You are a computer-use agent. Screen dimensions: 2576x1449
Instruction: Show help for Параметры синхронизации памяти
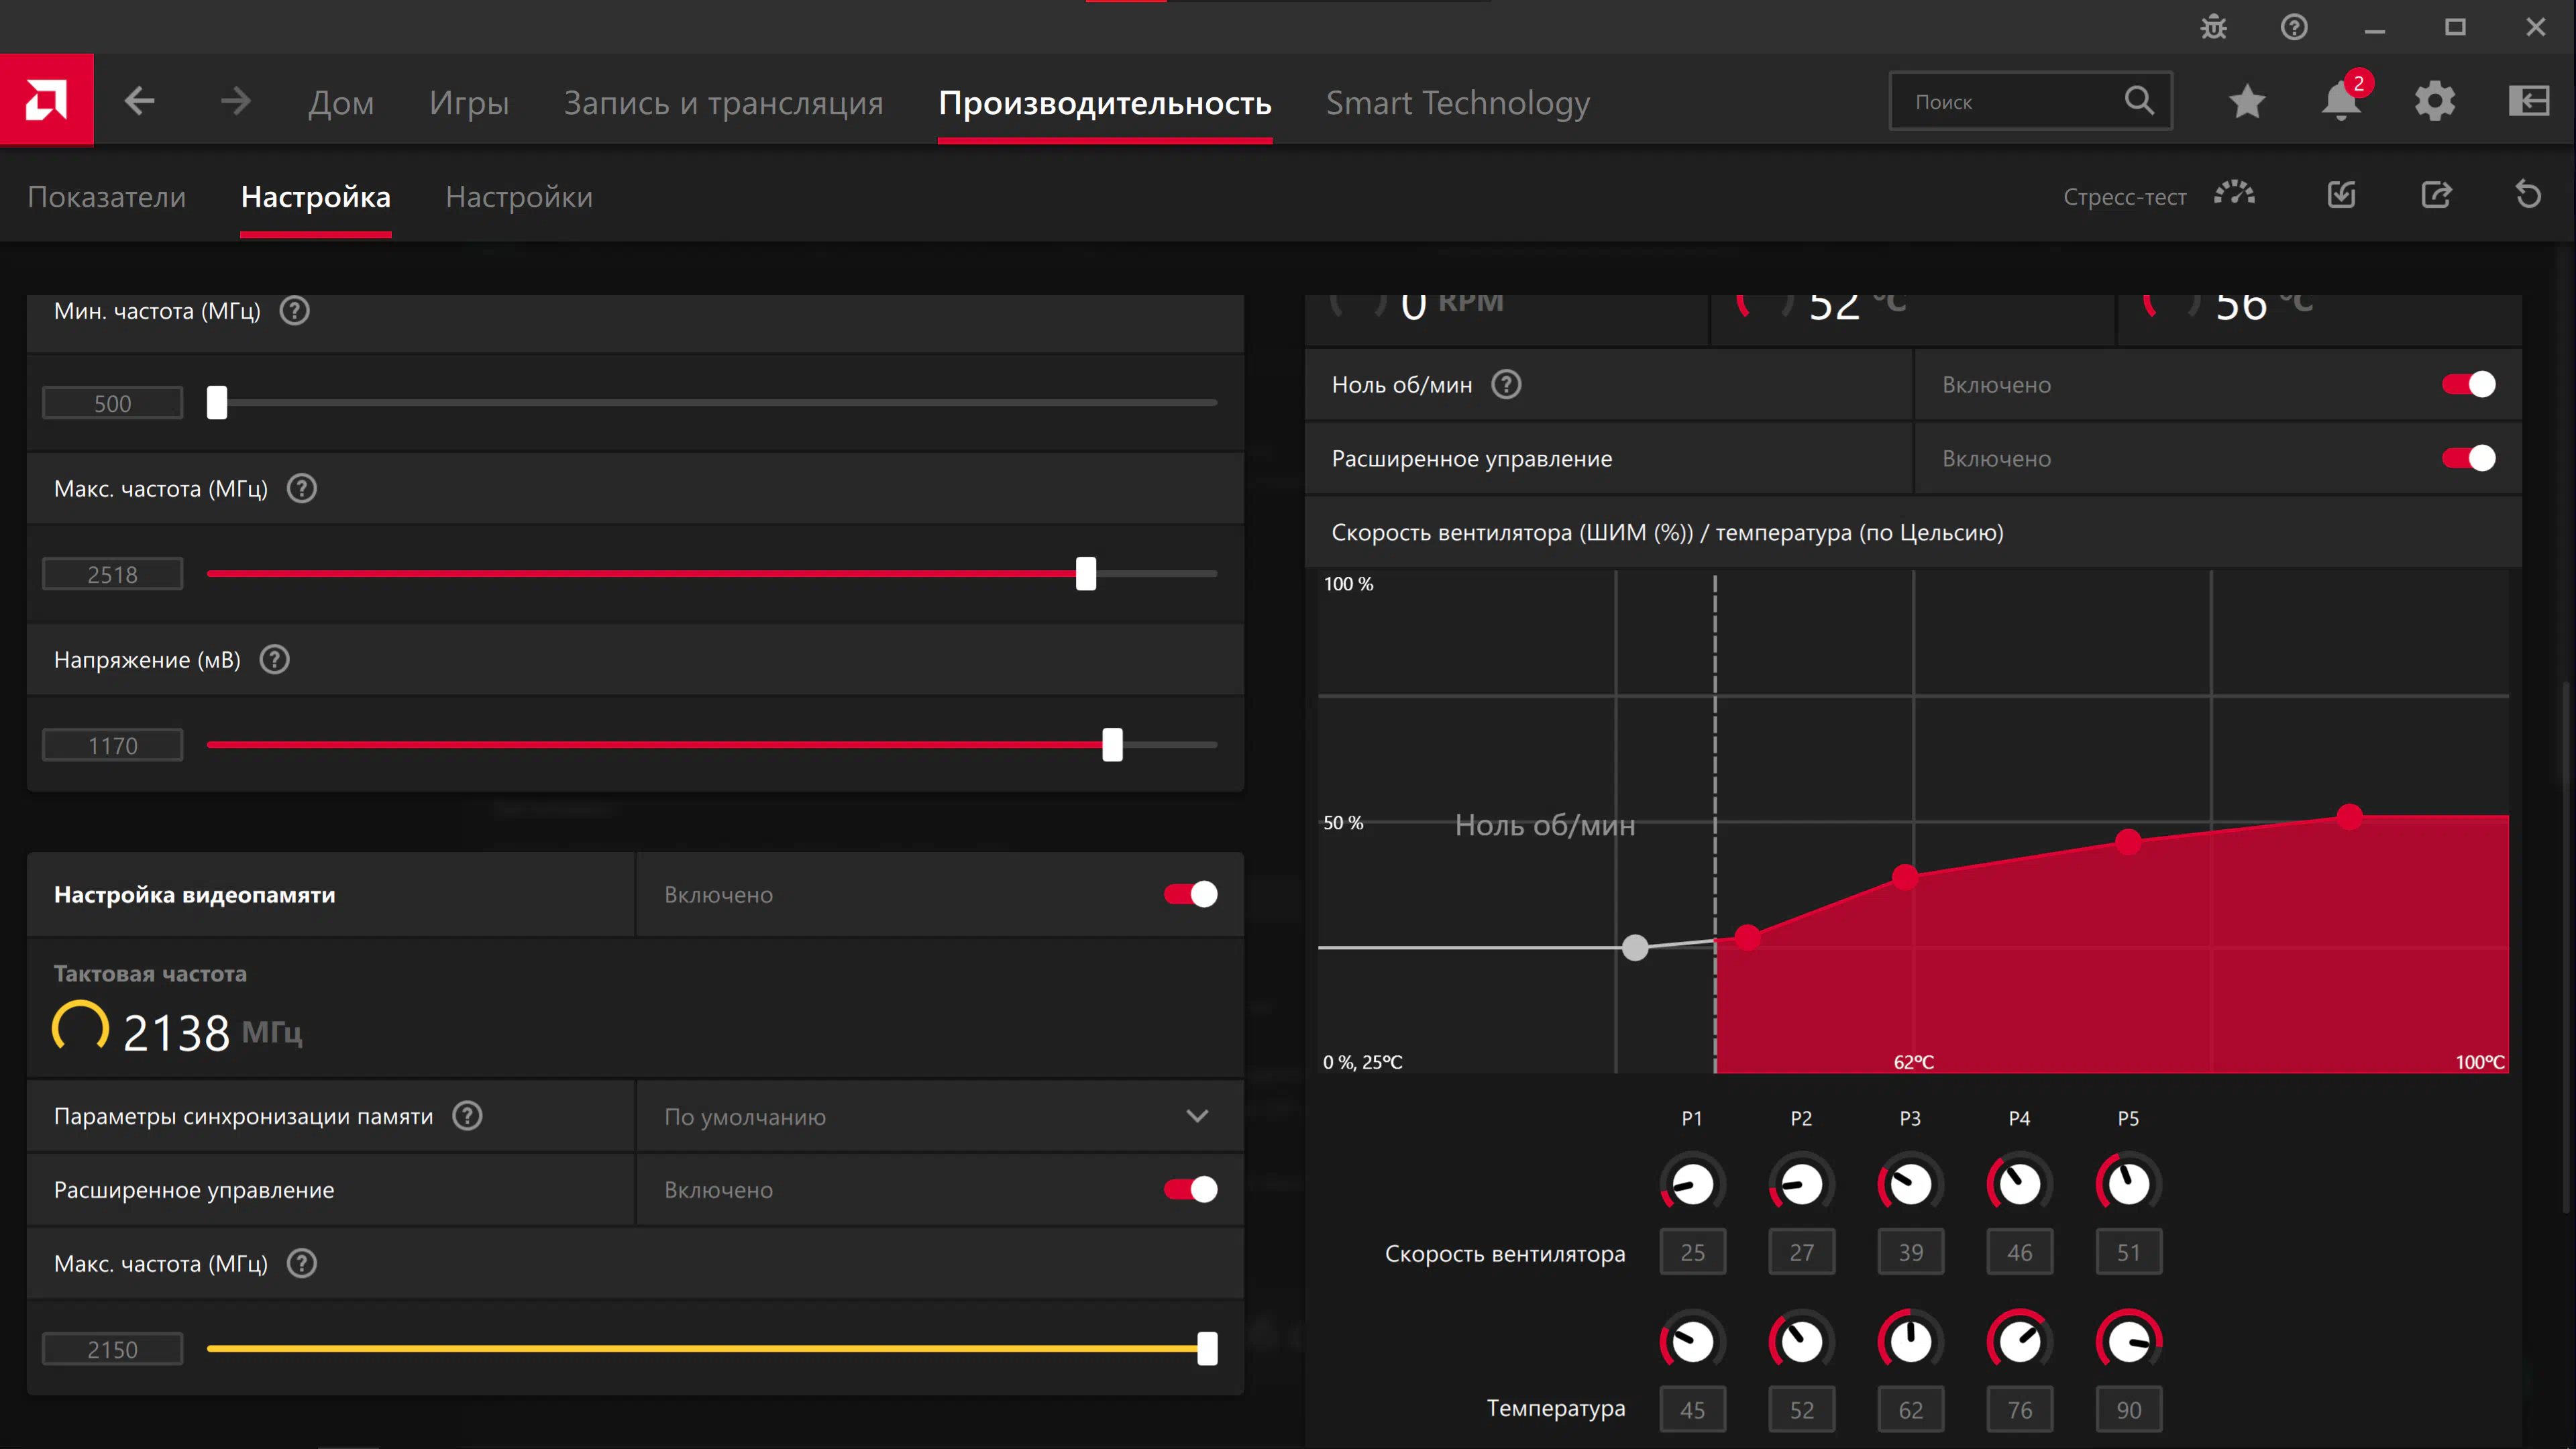click(x=467, y=1116)
